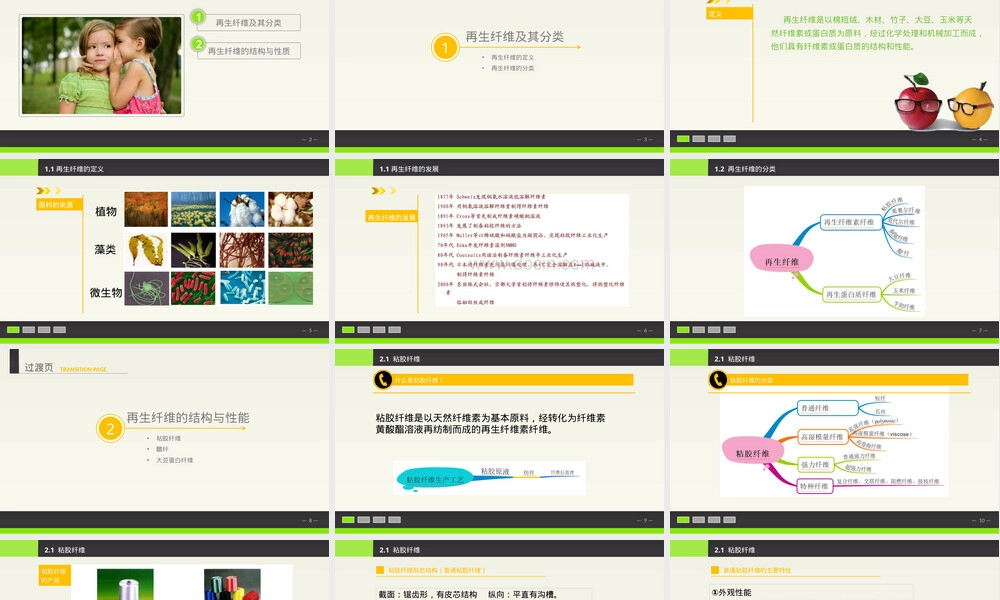Image resolution: width=1000 pixels, height=600 pixels.
Task: Click the 再生纤维素纤维 mind map branch
Action: [x=850, y=223]
